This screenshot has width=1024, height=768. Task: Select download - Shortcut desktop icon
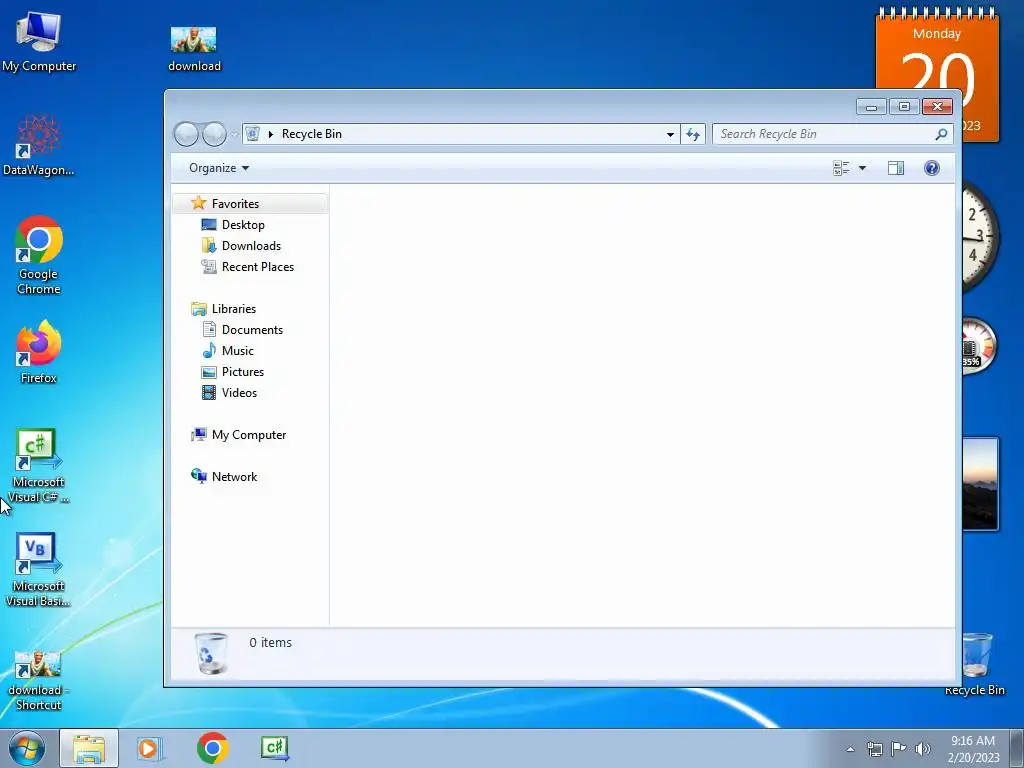point(39,680)
